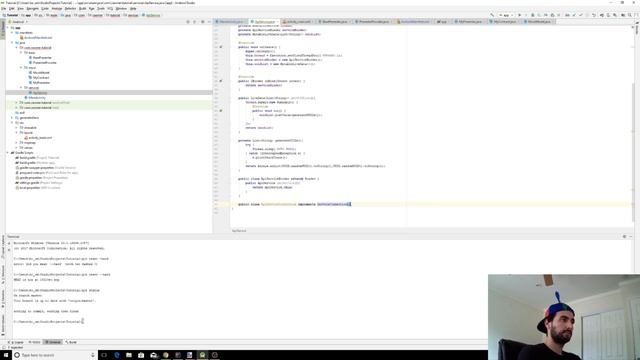This screenshot has width=640, height=360.
Task: Open the app run configuration dropdown
Action: 507,15
